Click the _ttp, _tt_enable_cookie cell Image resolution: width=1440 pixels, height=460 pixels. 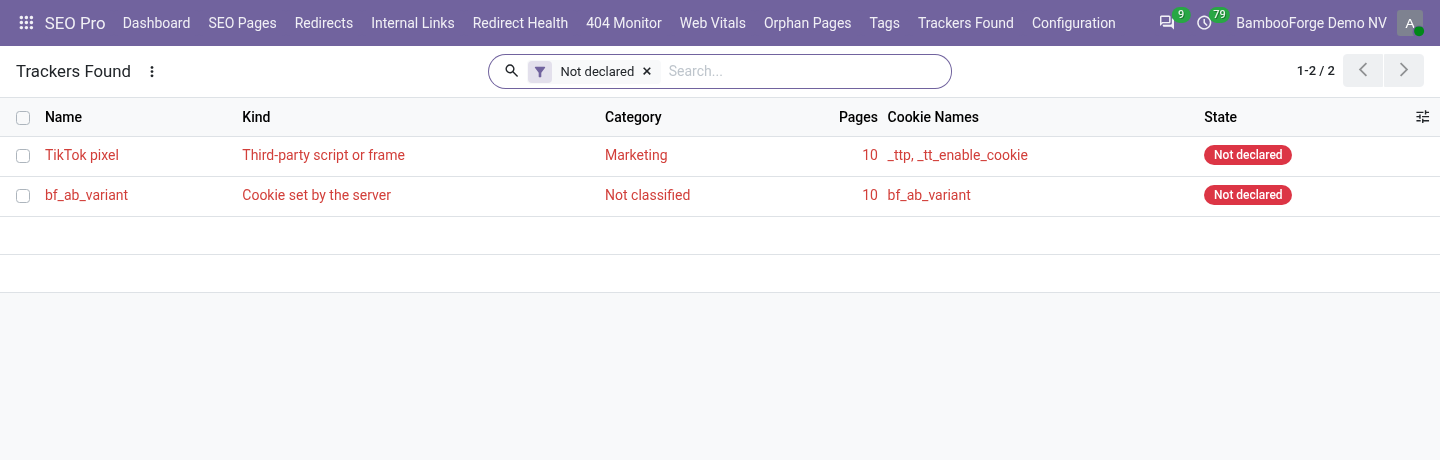[958, 155]
